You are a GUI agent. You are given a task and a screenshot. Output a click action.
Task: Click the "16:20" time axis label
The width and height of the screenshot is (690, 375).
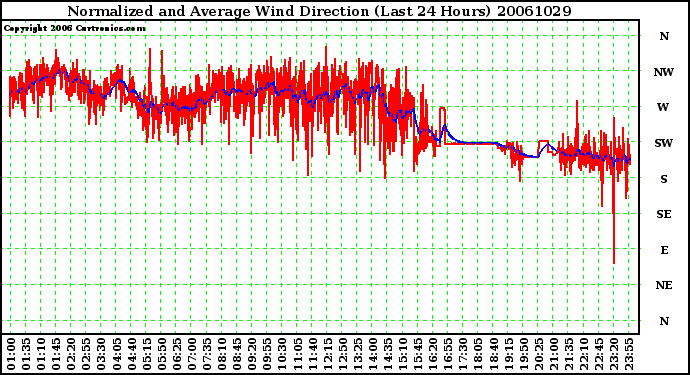pyautogui.click(x=433, y=354)
